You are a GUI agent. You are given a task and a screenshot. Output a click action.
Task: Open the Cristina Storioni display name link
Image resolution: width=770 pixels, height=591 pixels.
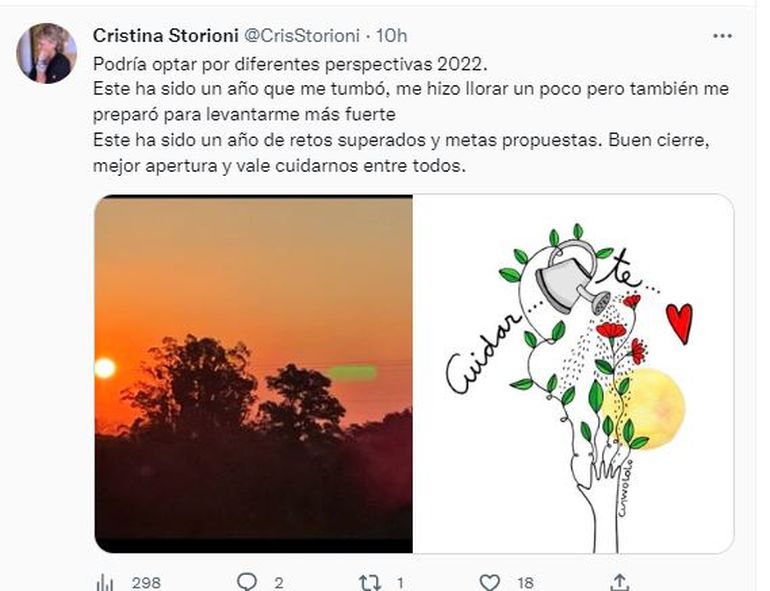point(165,36)
